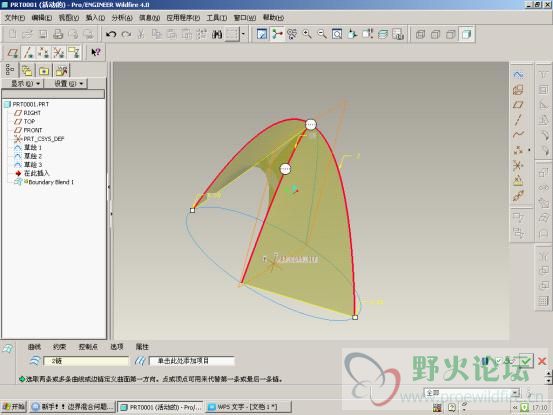Image resolution: width=553 pixels, height=415 pixels.
Task: Click the Zoom Out magnifier icon
Action: coord(322,34)
